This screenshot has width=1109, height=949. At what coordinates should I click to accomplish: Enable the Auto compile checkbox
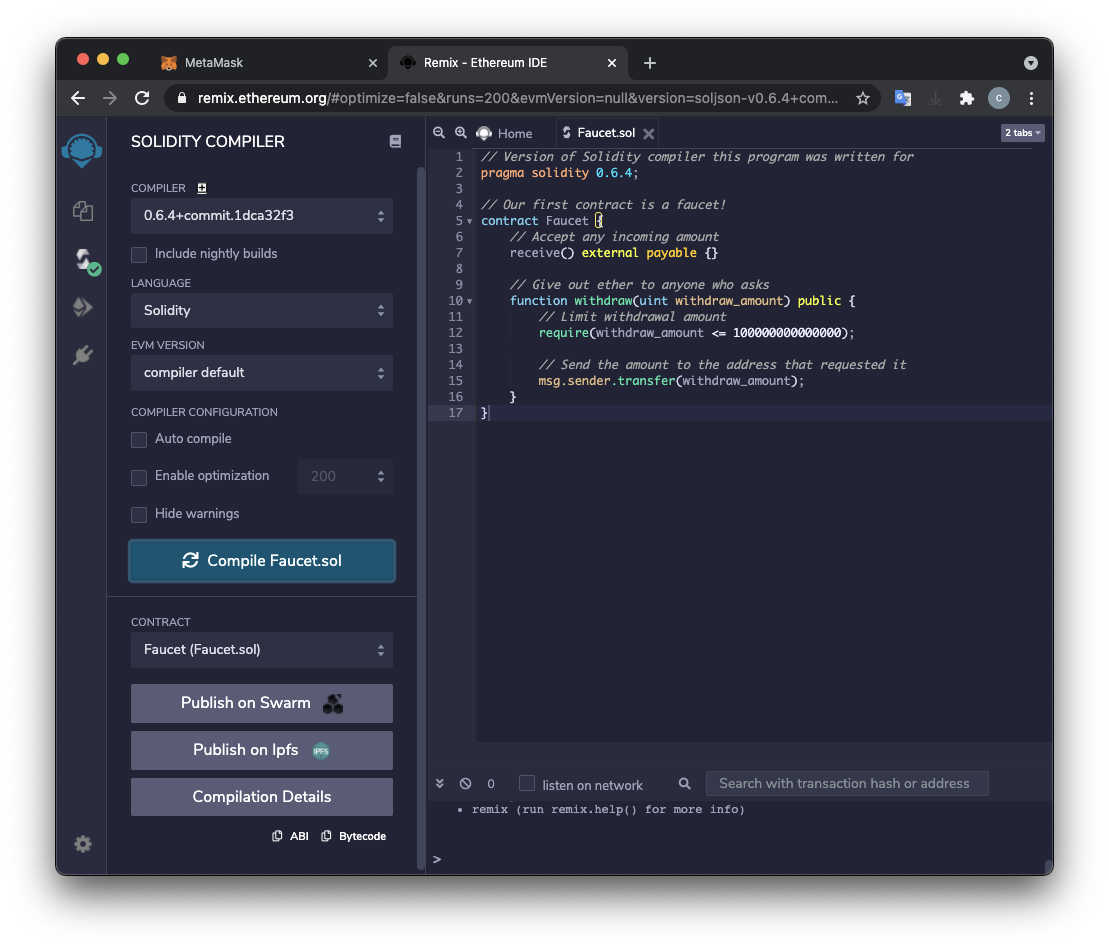point(139,440)
